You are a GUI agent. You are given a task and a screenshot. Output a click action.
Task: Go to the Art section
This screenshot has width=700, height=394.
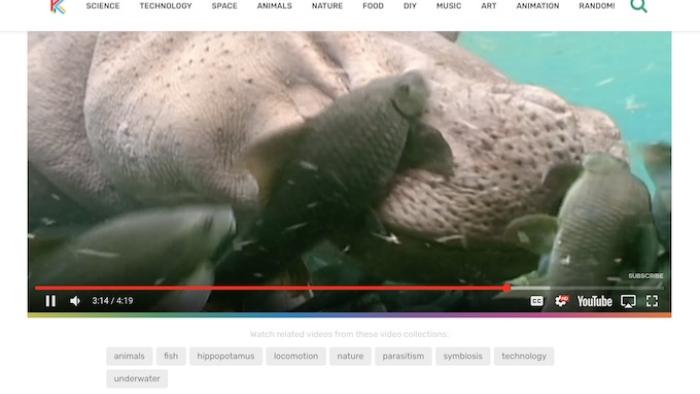click(x=488, y=6)
